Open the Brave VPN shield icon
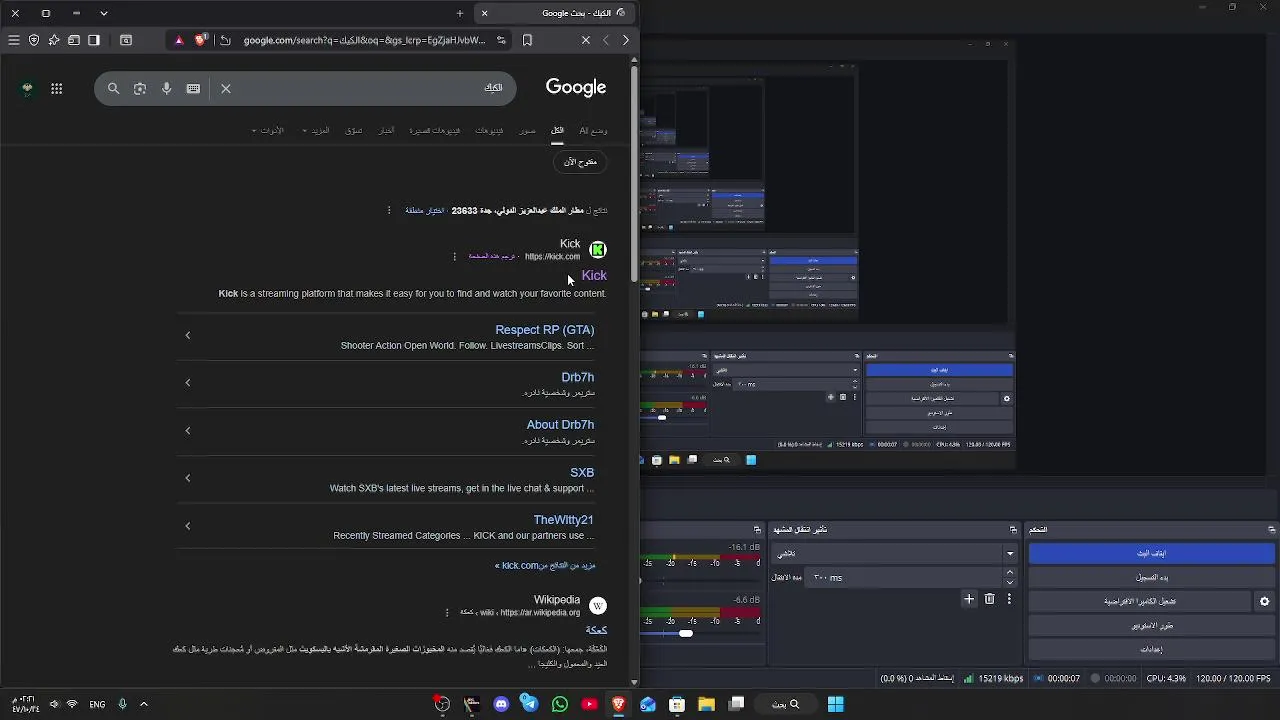 34,40
